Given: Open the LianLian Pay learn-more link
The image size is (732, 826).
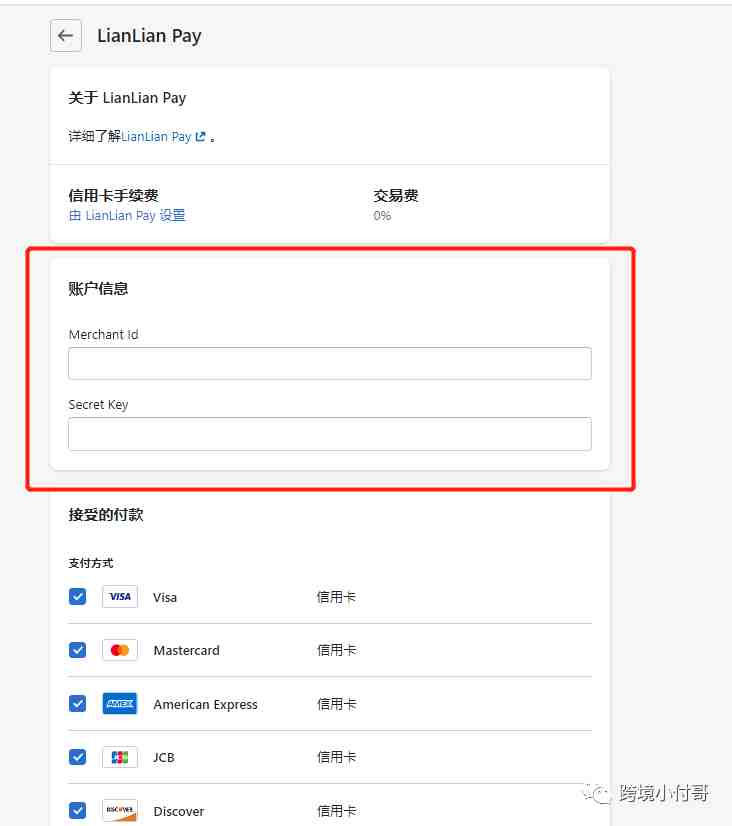Looking at the screenshot, I should point(163,136).
